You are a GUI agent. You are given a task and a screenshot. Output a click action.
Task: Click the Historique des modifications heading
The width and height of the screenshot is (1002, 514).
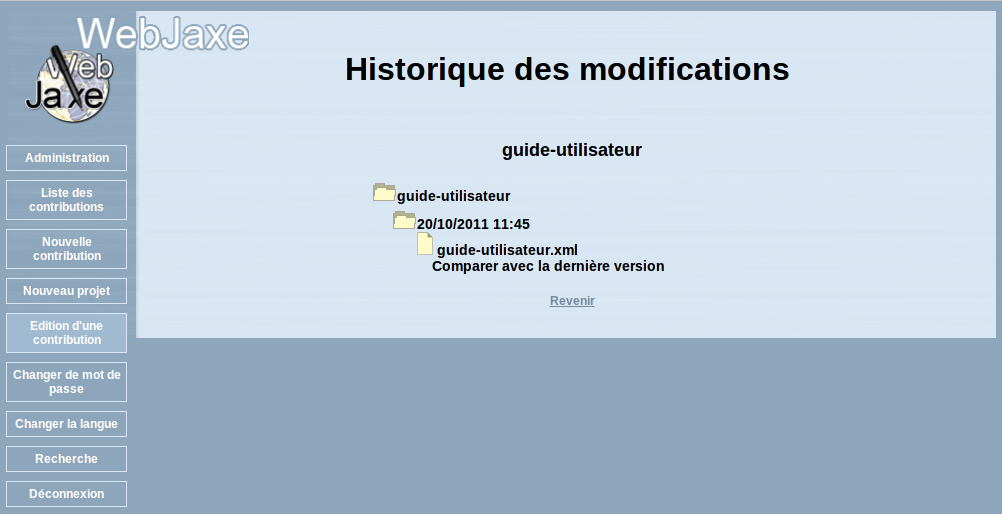pyautogui.click(x=567, y=69)
